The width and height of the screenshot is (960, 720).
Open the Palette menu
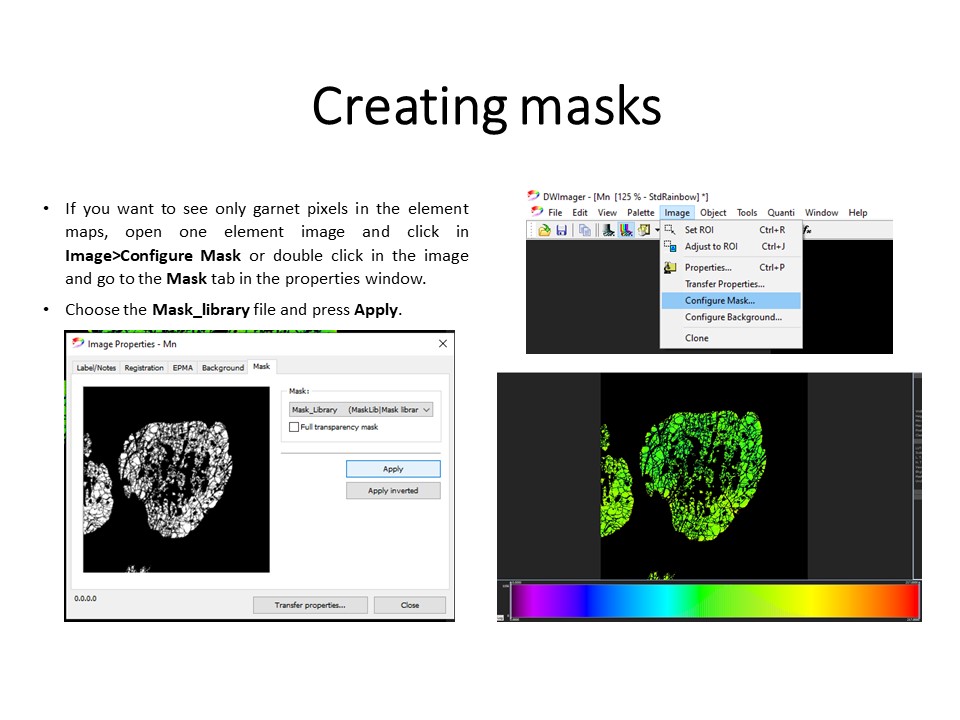[x=640, y=212]
